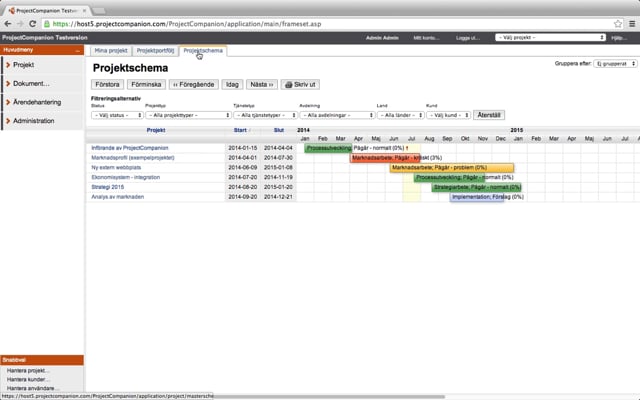This screenshot has height=400, width=640.
Task: Click the Förstora zoom-in button
Action: pyautogui.click(x=107, y=84)
